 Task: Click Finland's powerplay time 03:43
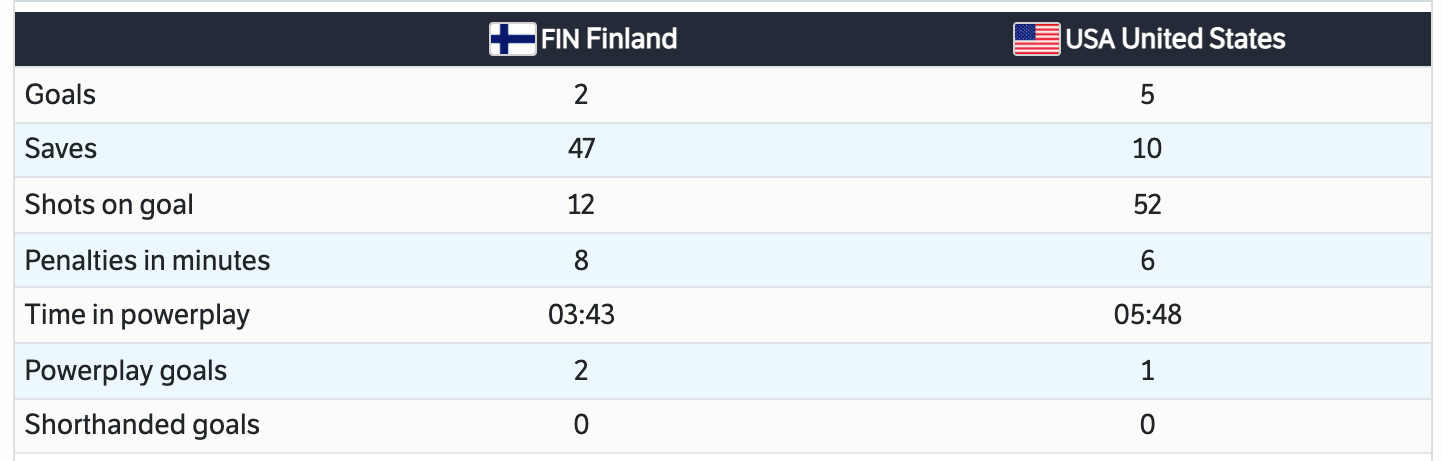[581, 315]
